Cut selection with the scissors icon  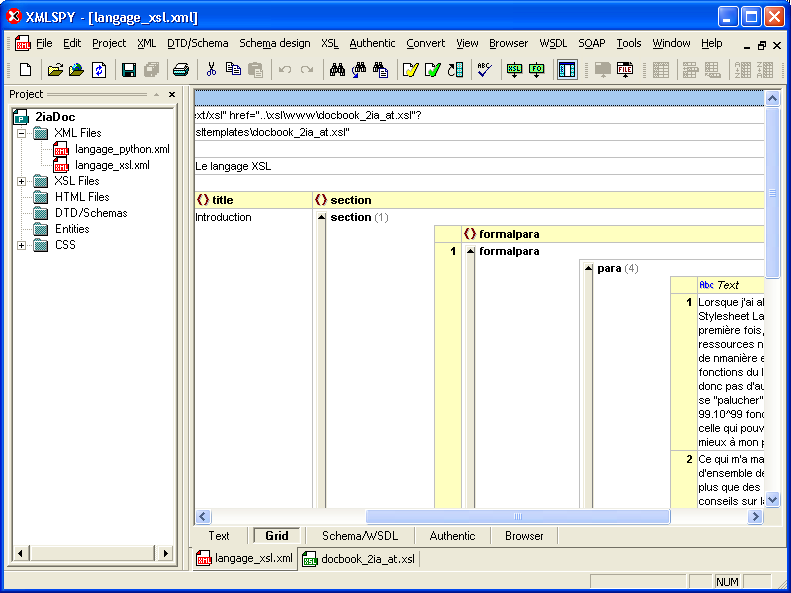pyautogui.click(x=211, y=70)
